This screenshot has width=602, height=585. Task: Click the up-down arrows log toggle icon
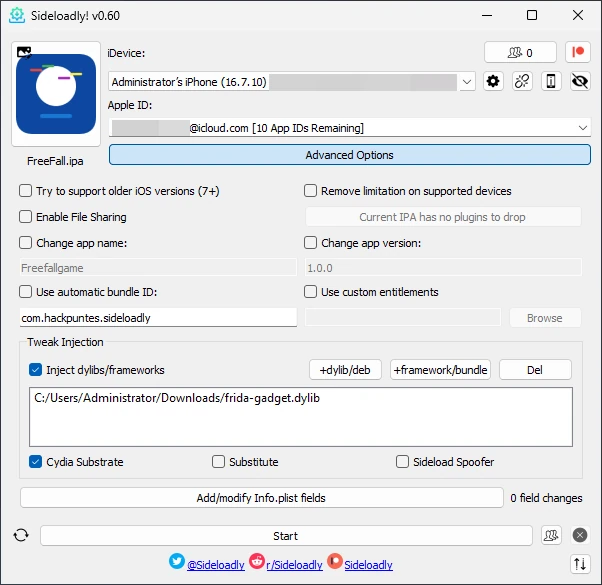[580, 564]
